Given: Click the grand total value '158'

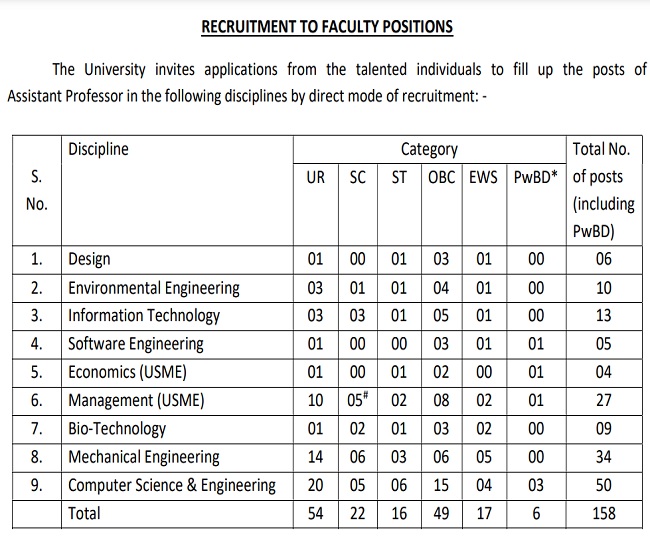Looking at the screenshot, I should [x=603, y=514].
